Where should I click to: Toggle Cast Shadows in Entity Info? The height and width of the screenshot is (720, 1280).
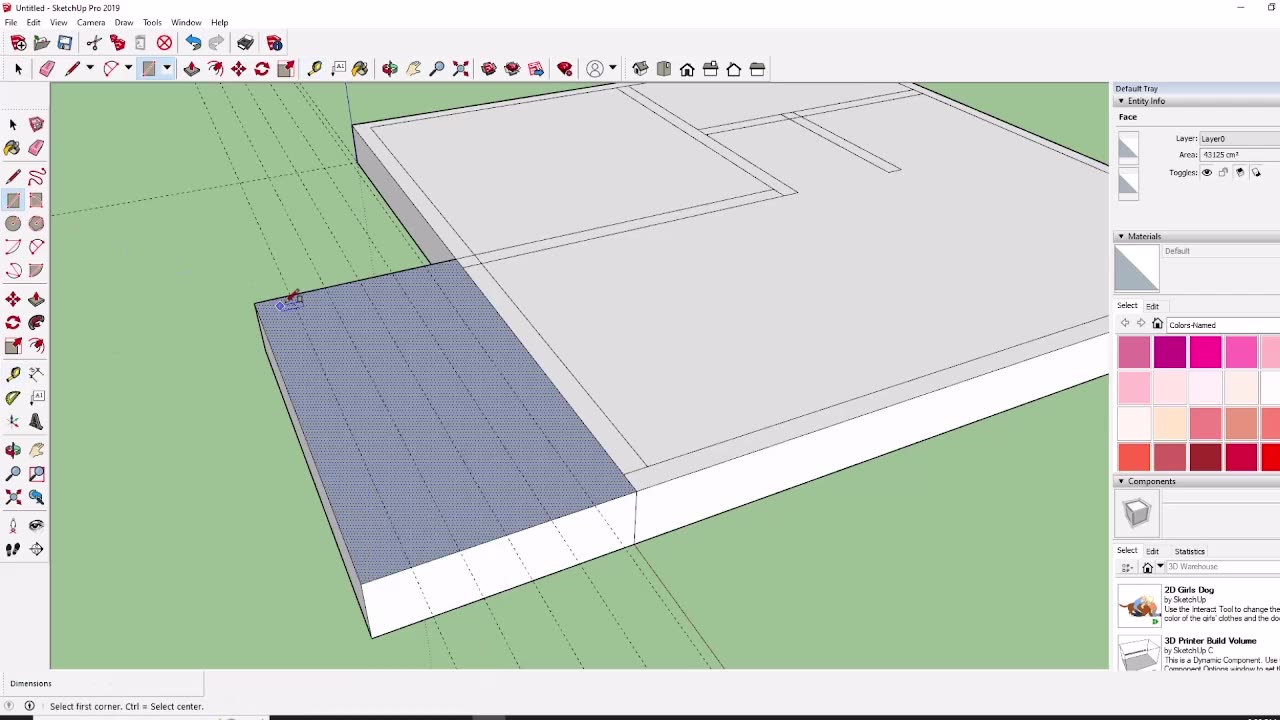tap(1256, 172)
